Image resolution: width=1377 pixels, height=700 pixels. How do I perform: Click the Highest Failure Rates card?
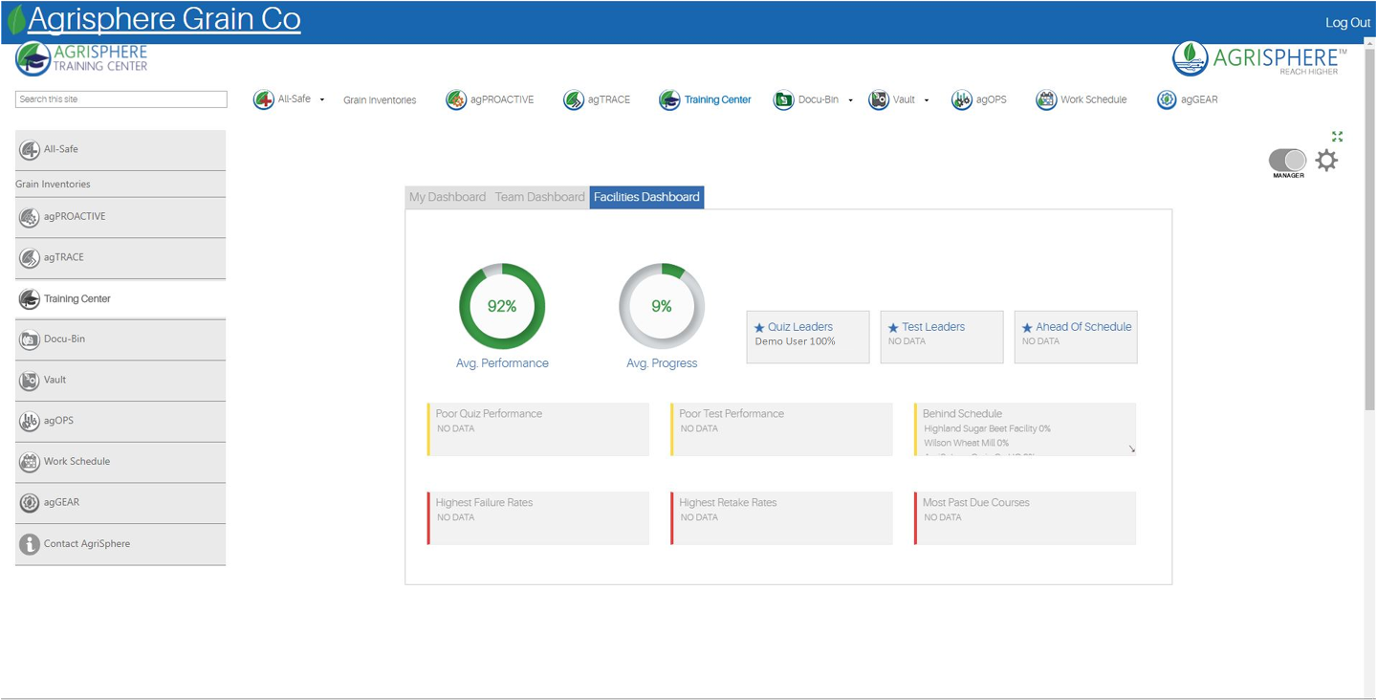pyautogui.click(x=538, y=518)
